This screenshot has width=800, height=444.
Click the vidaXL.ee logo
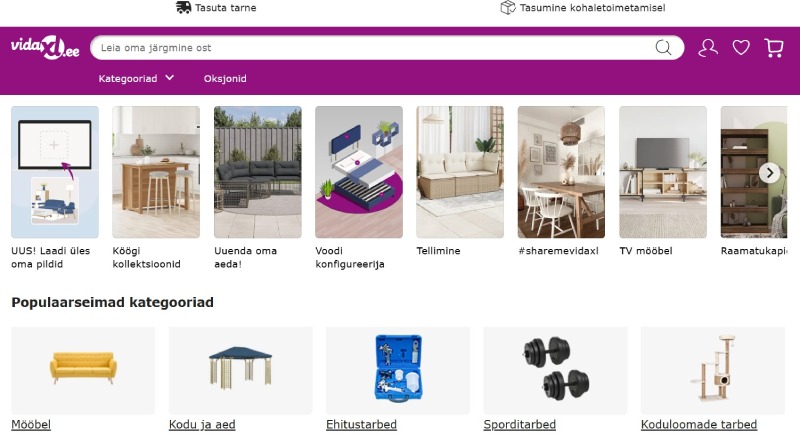(x=45, y=47)
